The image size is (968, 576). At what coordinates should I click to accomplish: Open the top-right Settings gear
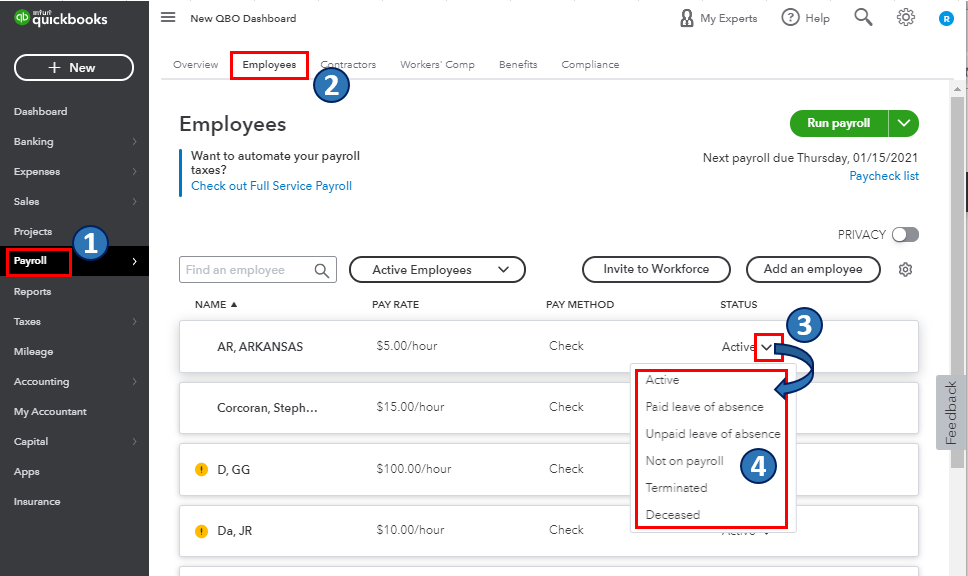click(906, 17)
